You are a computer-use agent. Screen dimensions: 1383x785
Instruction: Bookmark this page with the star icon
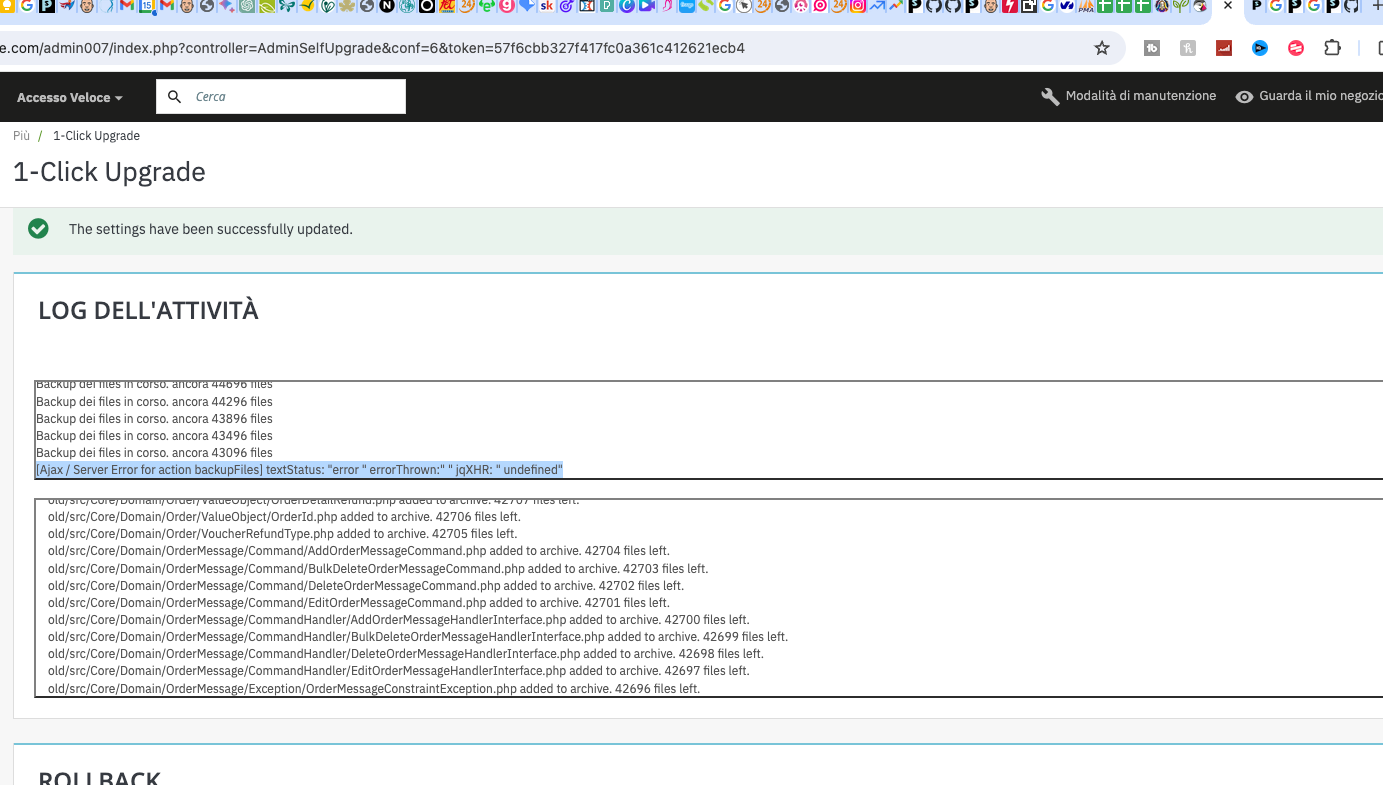pyautogui.click(x=1102, y=48)
